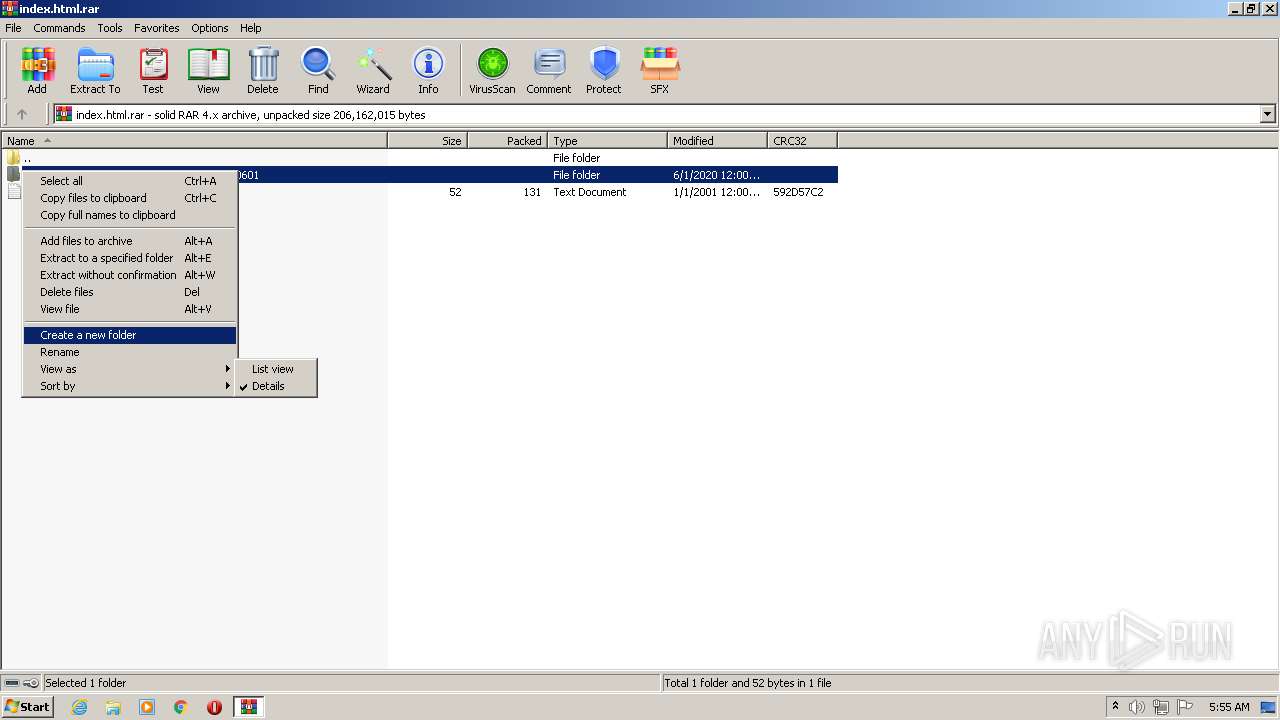This screenshot has width=1280, height=720.
Task: Show hidden tray icons arrow
Action: coord(1115,706)
